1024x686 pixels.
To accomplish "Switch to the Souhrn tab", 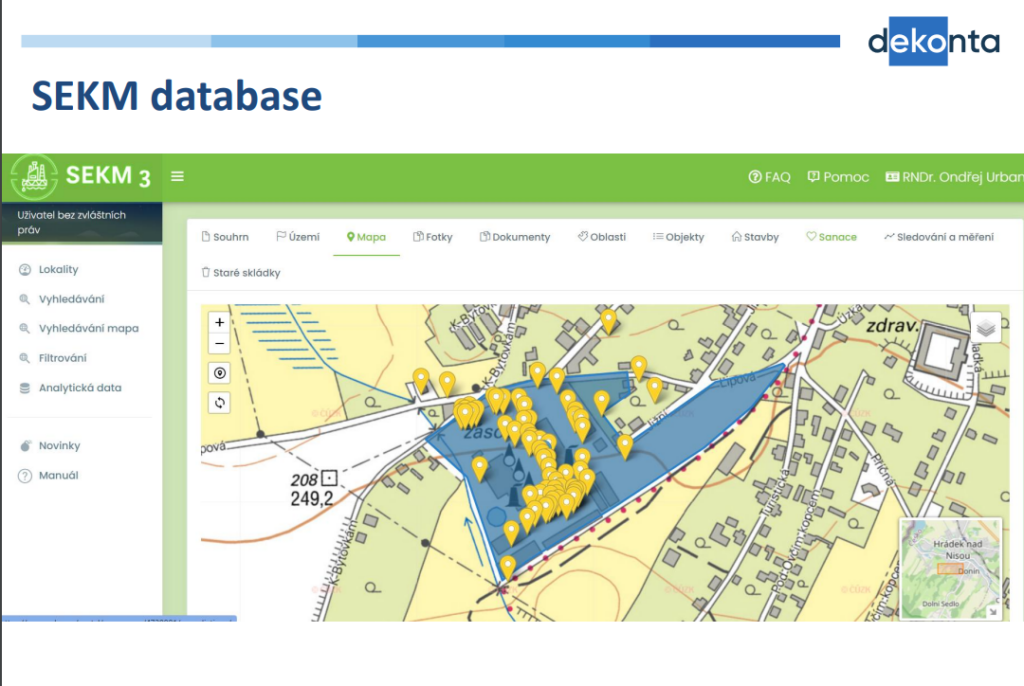I will pos(225,237).
